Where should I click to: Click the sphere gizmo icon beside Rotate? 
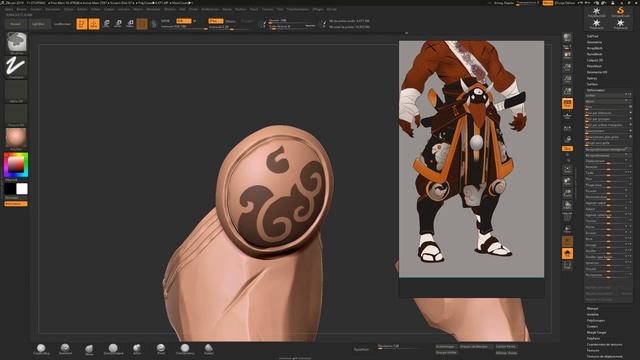pos(142,24)
